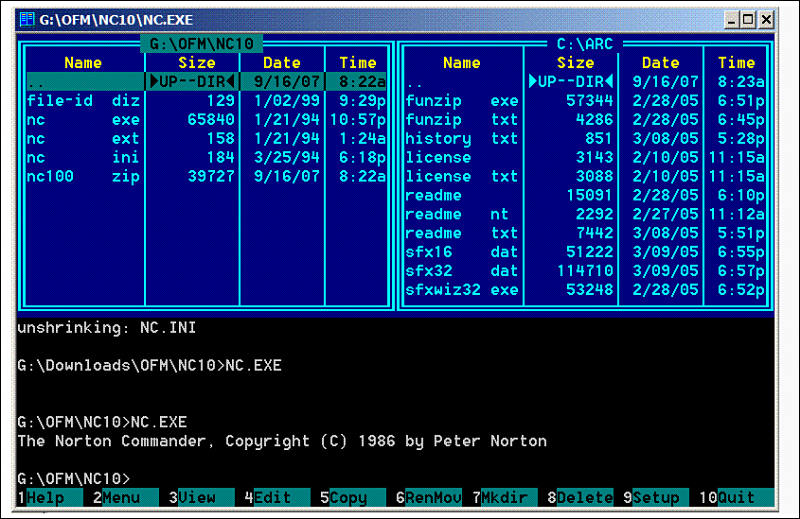The width and height of the screenshot is (800, 519).
Task: Open the 9 Setup function key
Action: point(656,498)
